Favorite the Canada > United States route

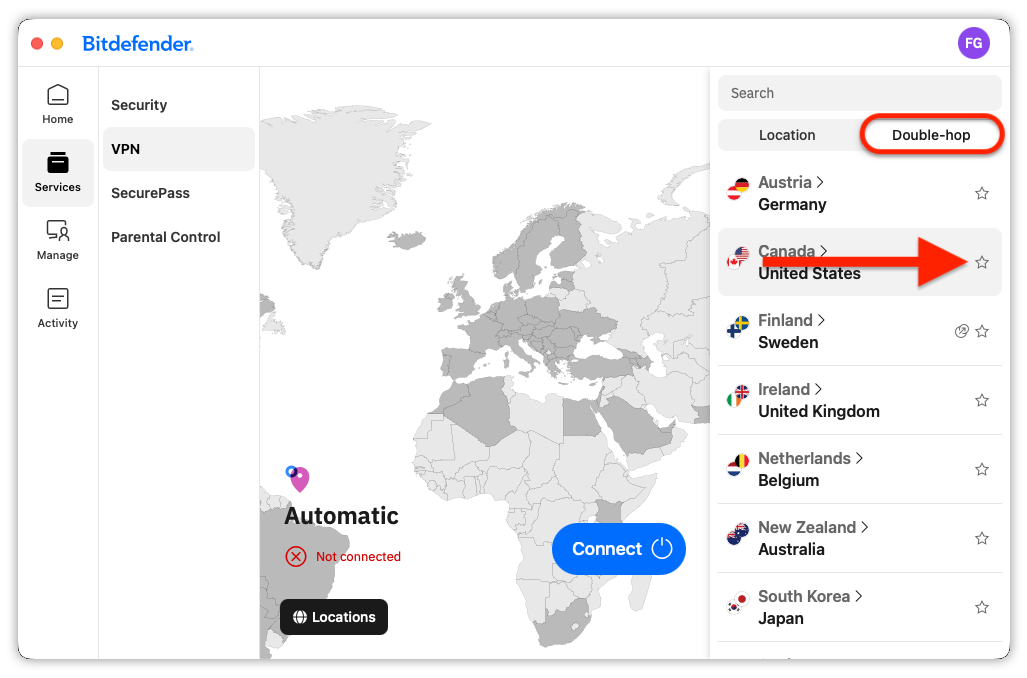[981, 263]
